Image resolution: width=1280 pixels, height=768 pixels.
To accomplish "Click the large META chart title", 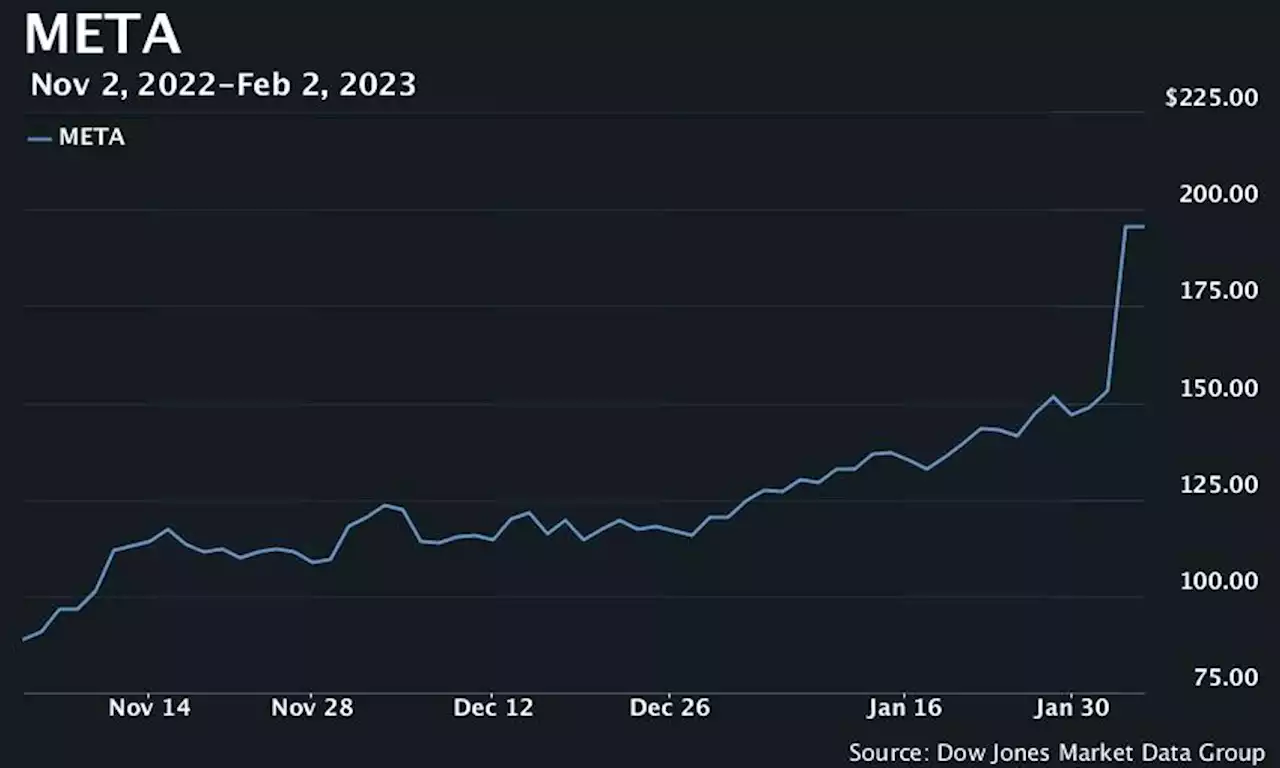I will [x=103, y=32].
